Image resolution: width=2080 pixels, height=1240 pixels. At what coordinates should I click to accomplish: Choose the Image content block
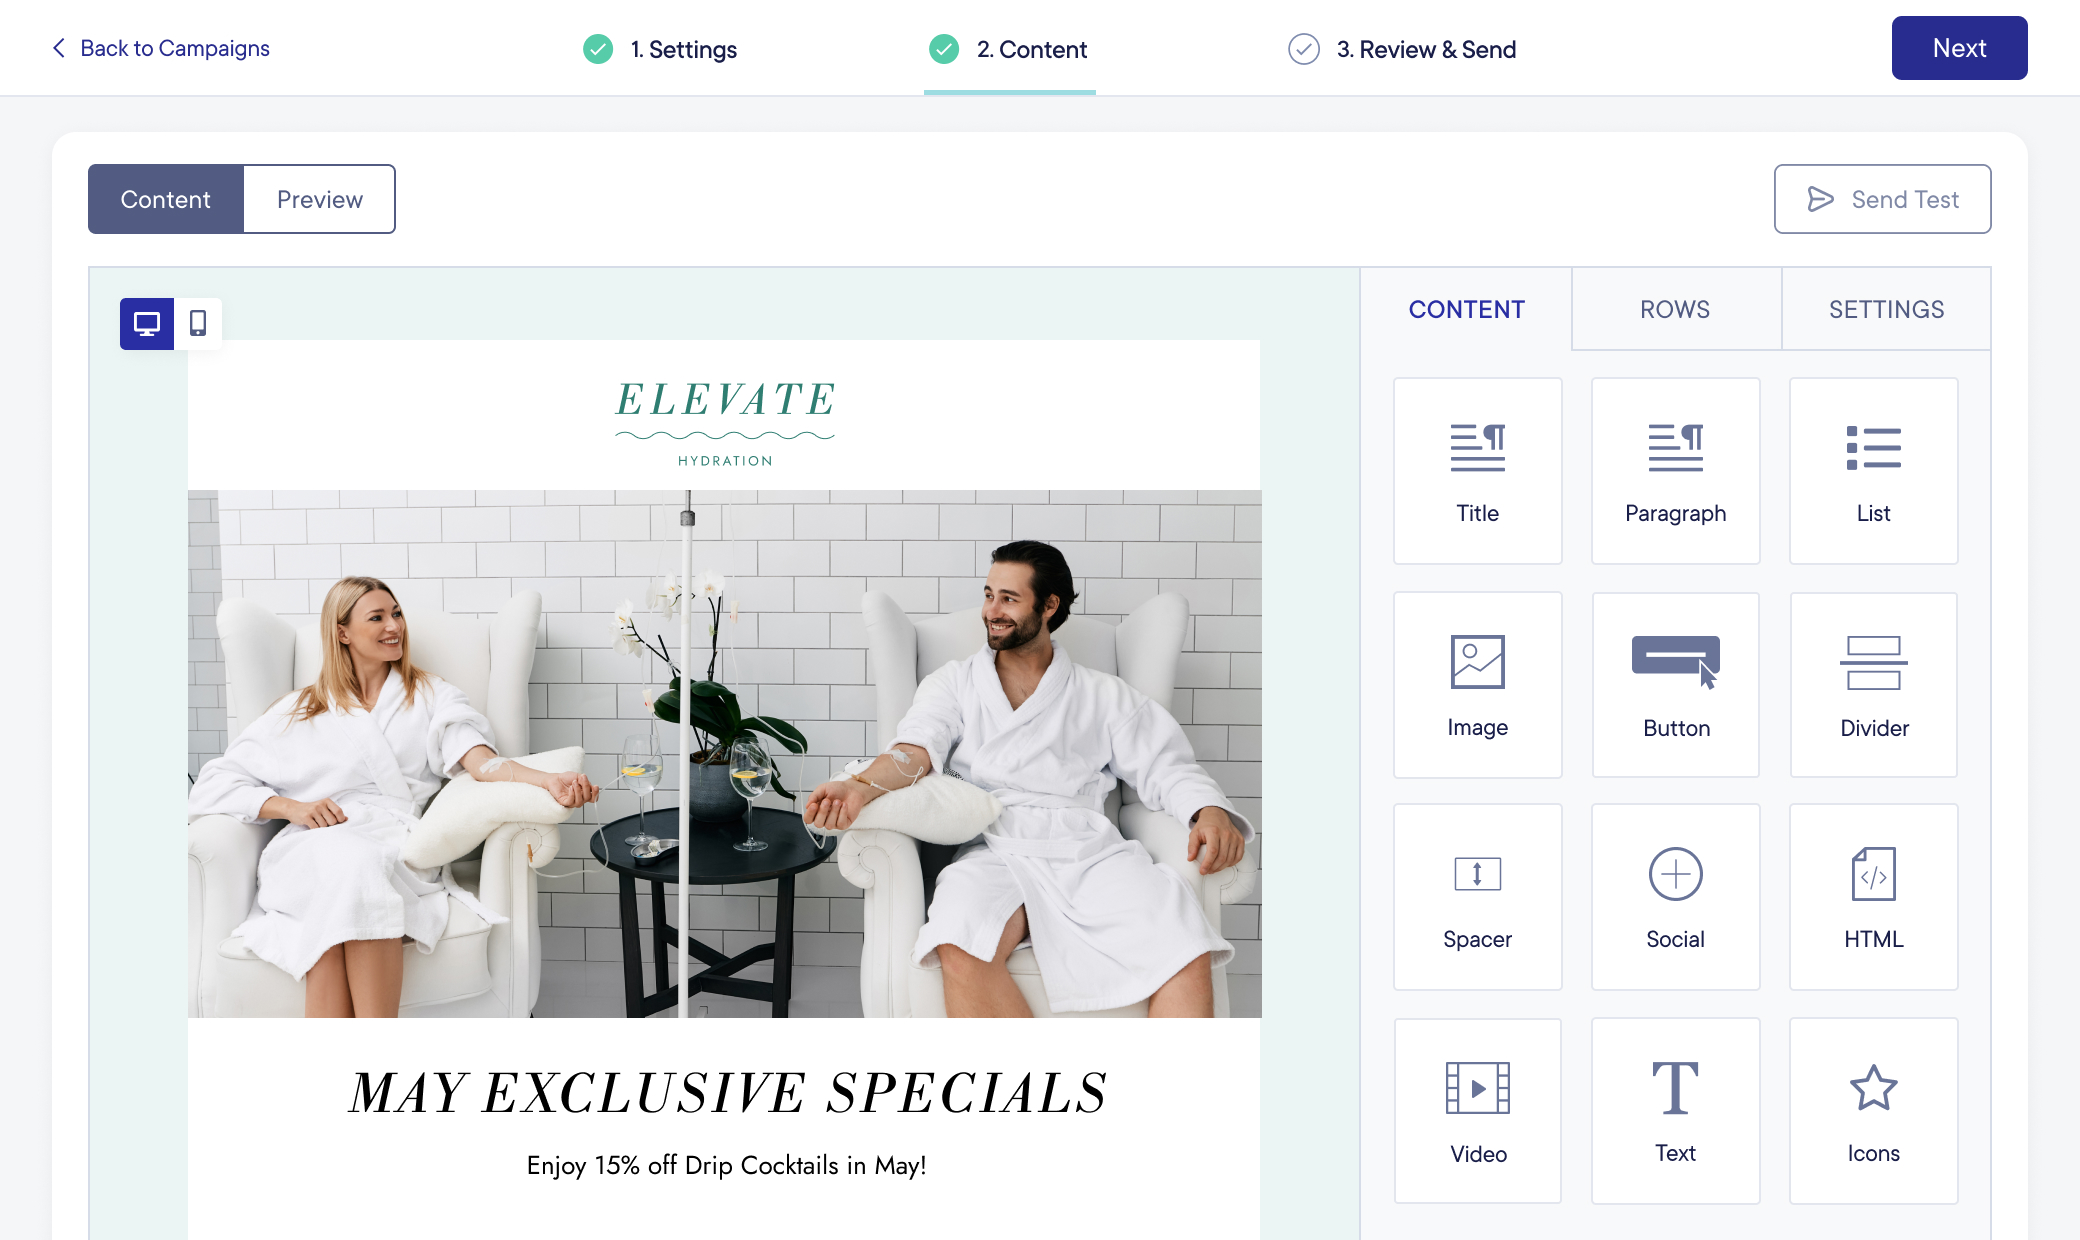(x=1477, y=685)
